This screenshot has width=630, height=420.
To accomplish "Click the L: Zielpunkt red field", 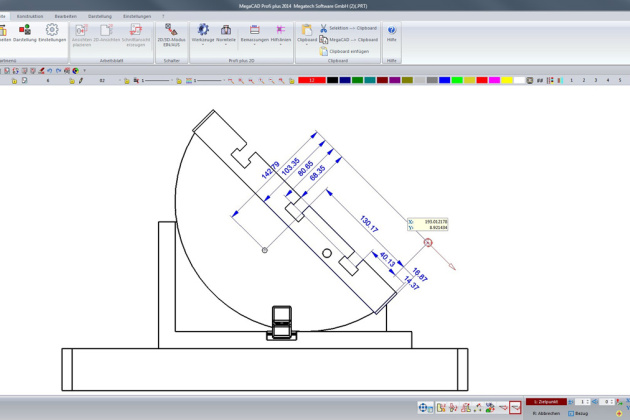I will [546, 401].
